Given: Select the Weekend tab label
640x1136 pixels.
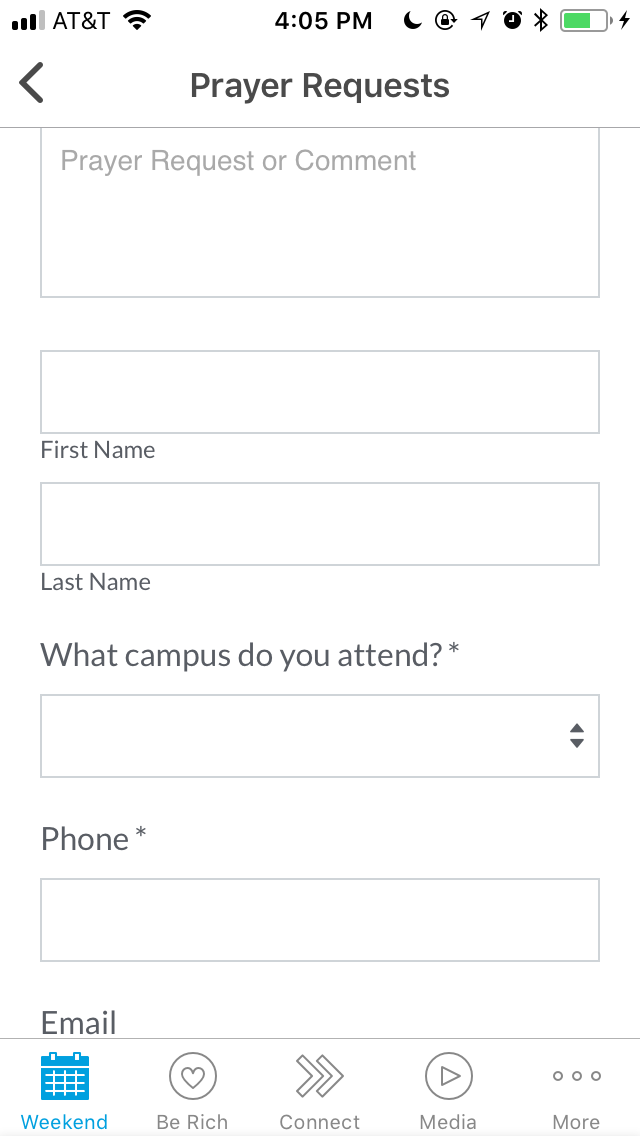Looking at the screenshot, I should tap(65, 1122).
